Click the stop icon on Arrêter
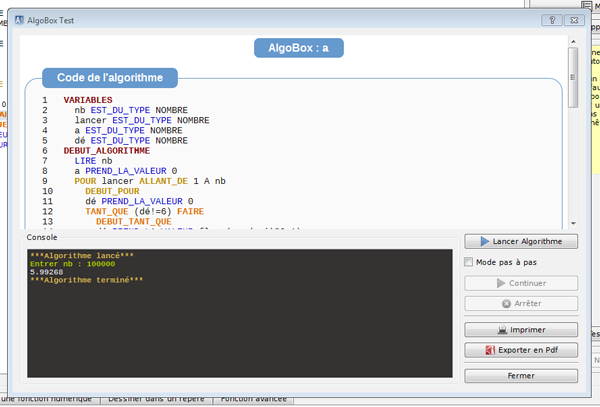The height and width of the screenshot is (407, 600). [x=506, y=304]
